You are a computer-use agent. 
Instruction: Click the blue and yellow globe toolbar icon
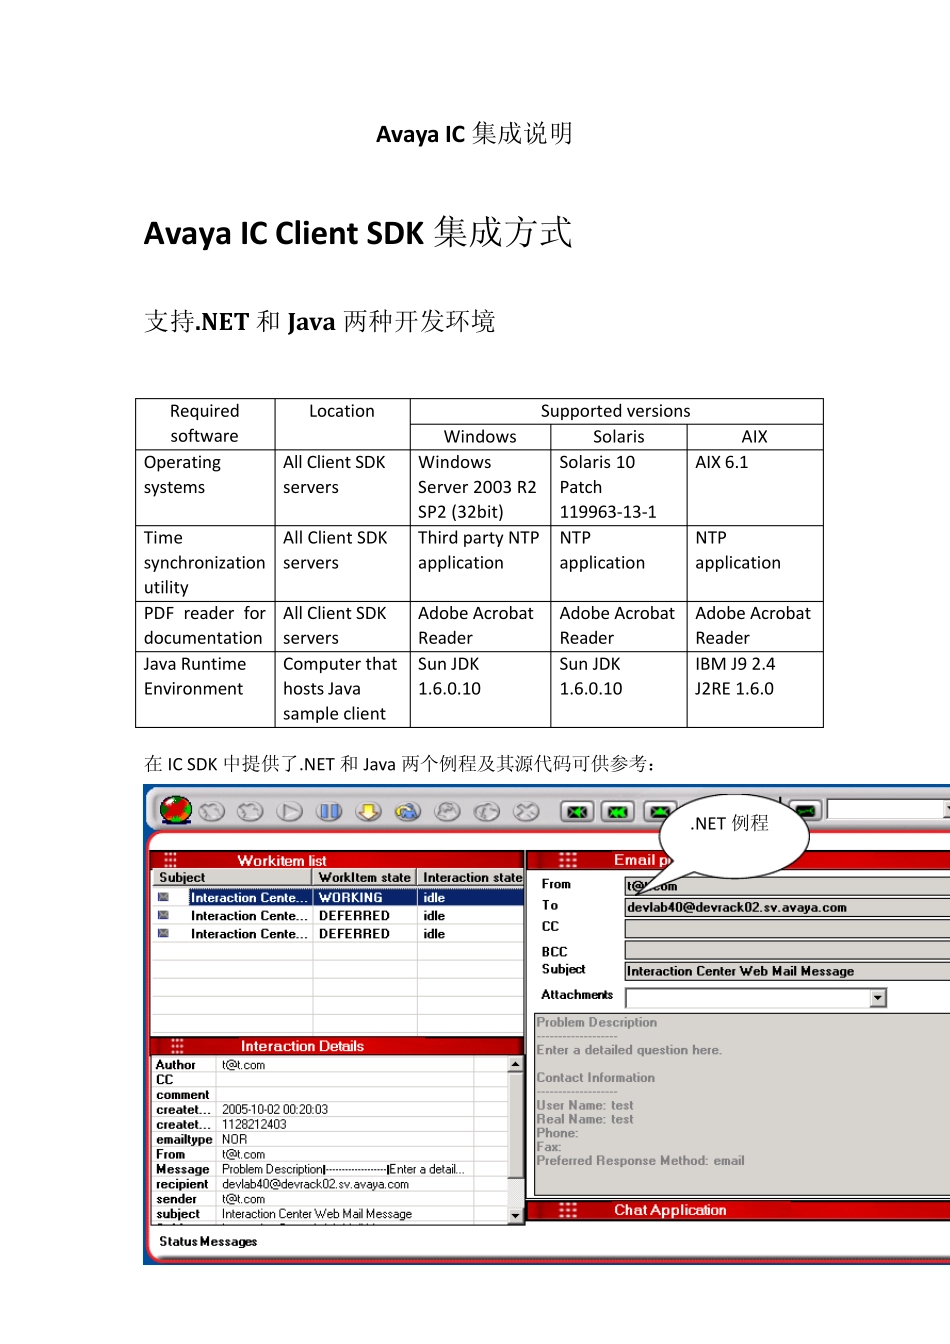coord(408,811)
